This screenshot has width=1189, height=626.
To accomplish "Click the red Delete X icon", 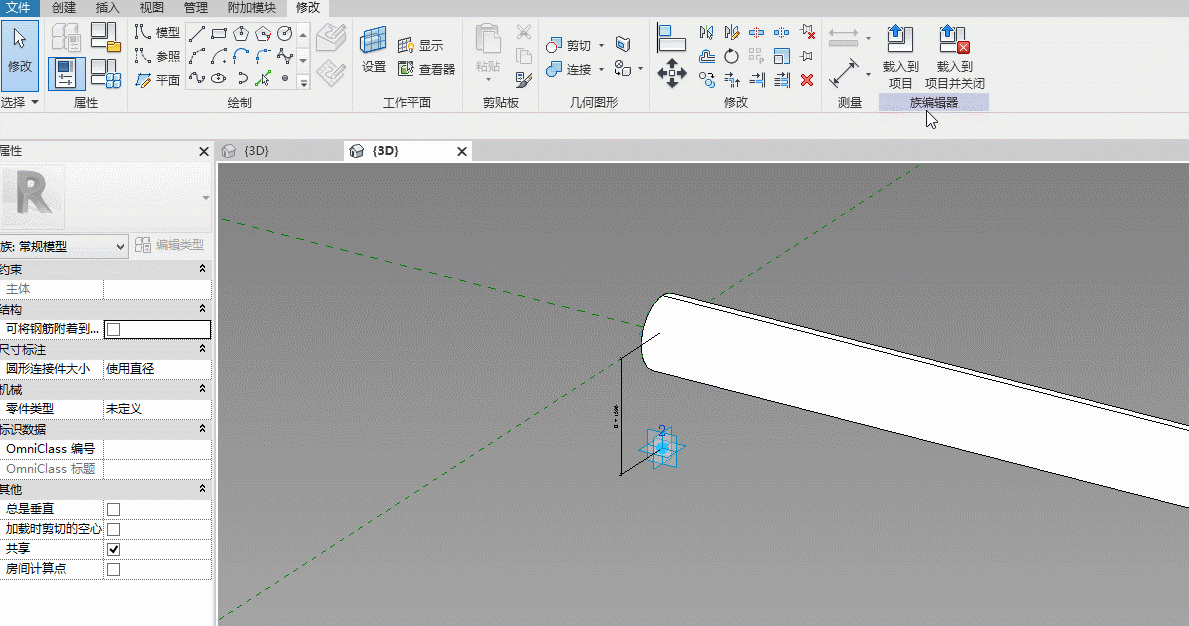I will pos(807,80).
